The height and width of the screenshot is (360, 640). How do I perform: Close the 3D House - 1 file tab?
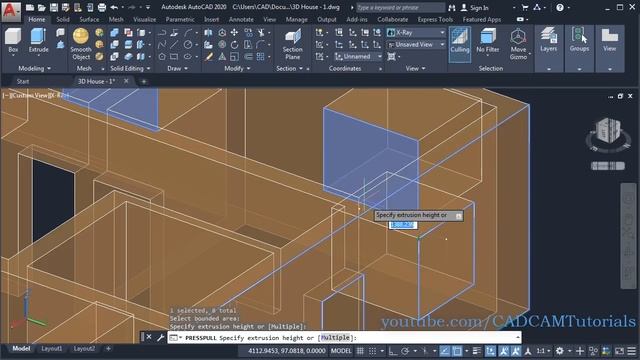click(x=126, y=81)
